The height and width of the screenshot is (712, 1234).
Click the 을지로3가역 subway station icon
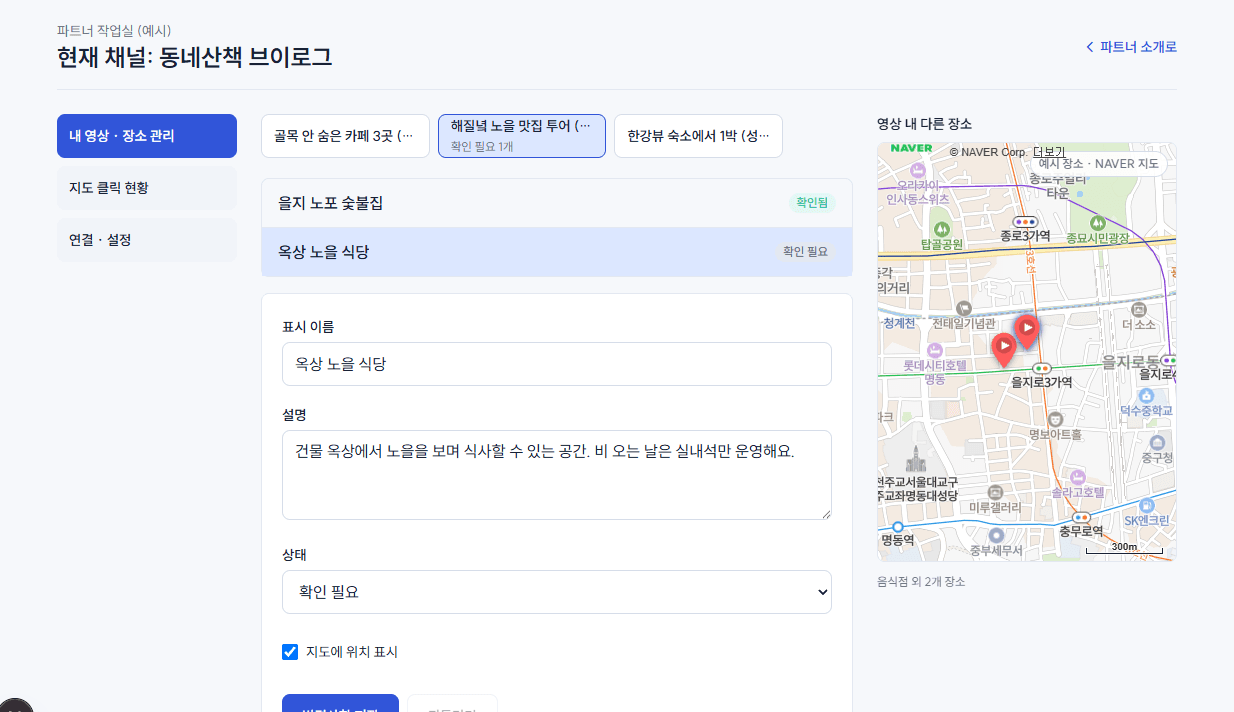click(x=1042, y=368)
